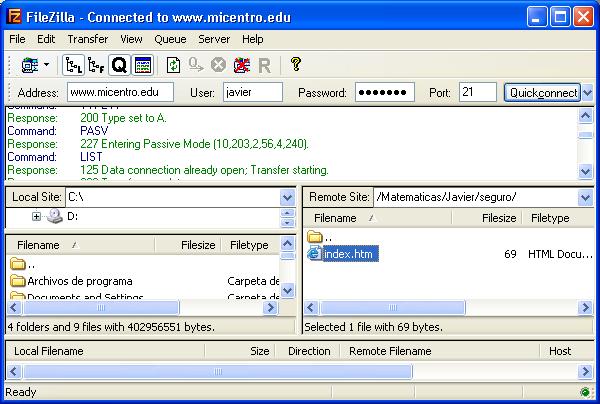
Task: Toggle the local directory tree view
Action: point(73,65)
